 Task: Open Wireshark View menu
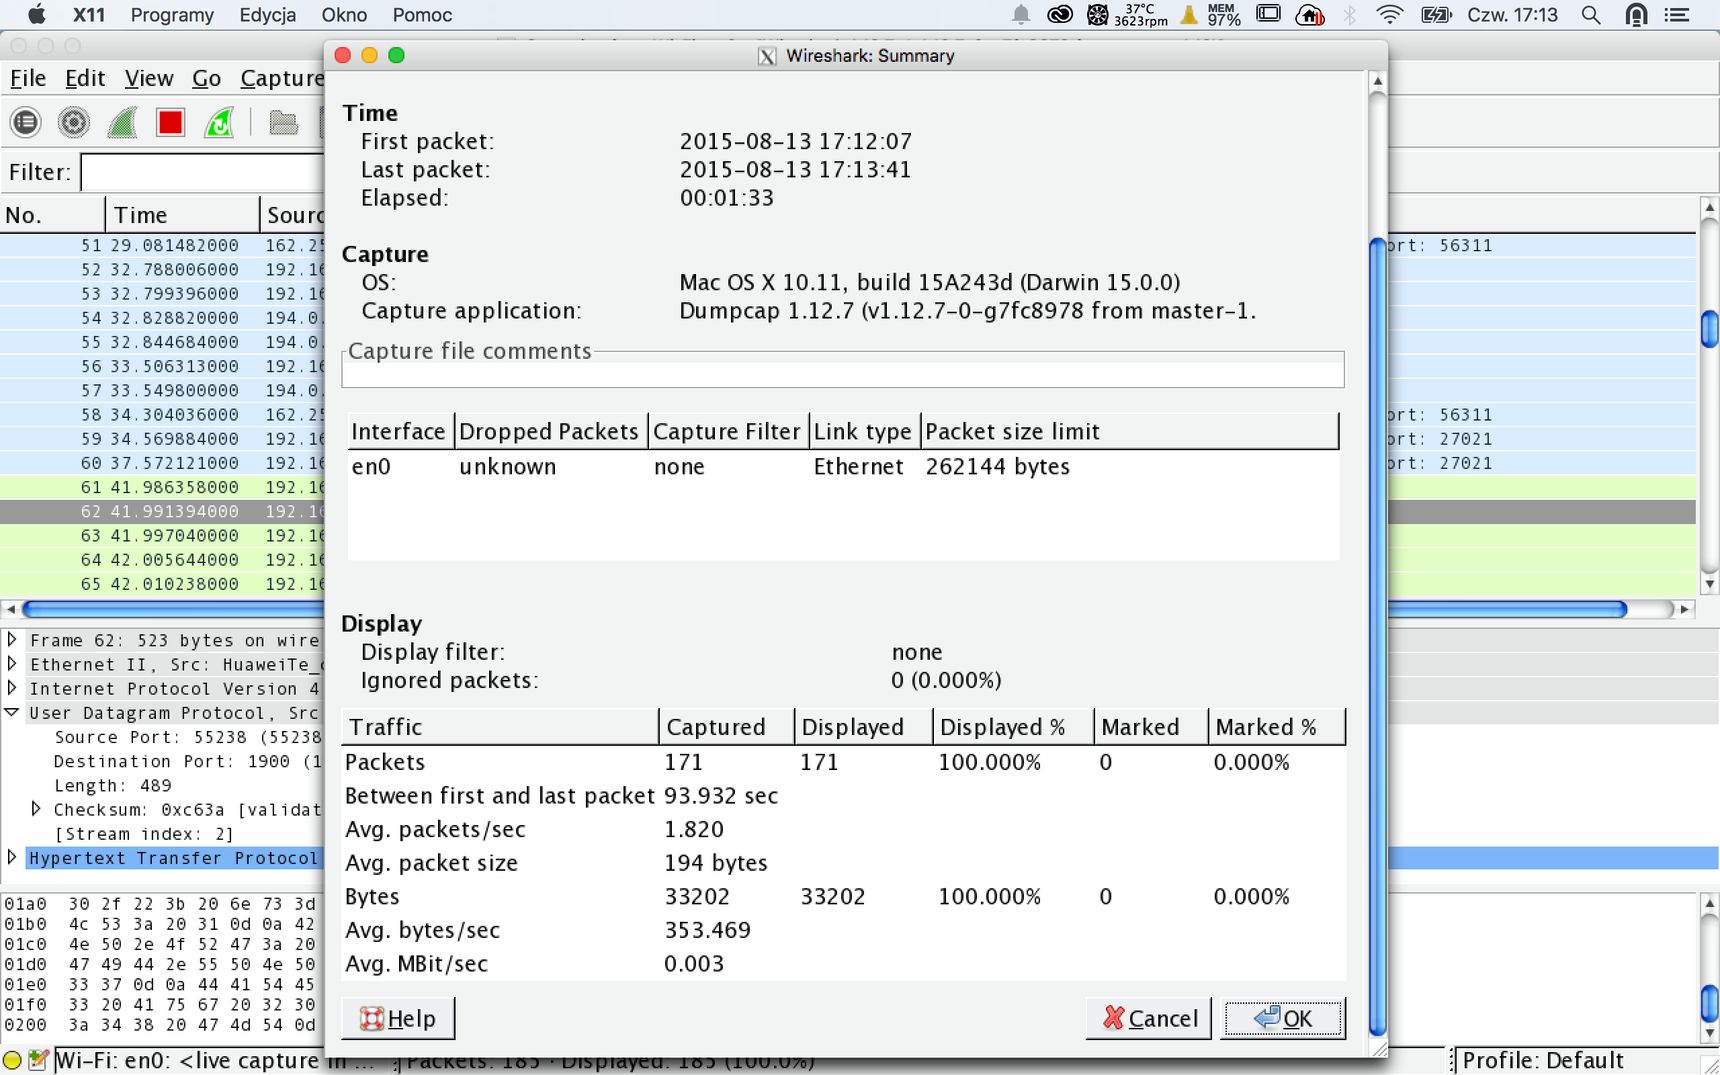pos(149,78)
